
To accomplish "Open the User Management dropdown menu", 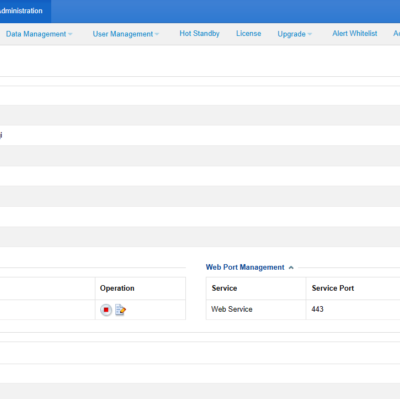I will click(126, 34).
